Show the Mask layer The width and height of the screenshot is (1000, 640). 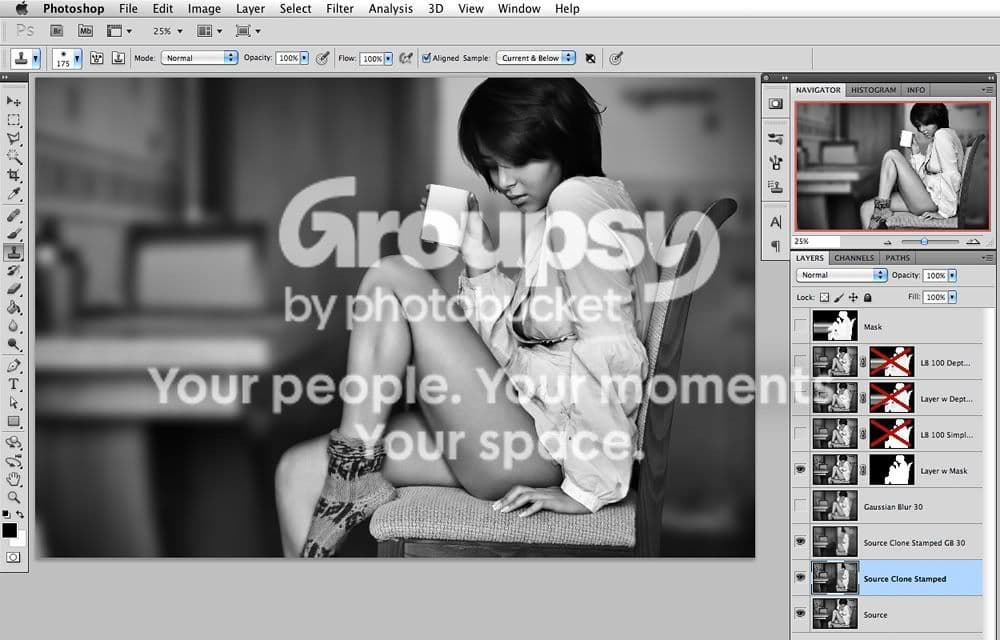click(x=800, y=326)
